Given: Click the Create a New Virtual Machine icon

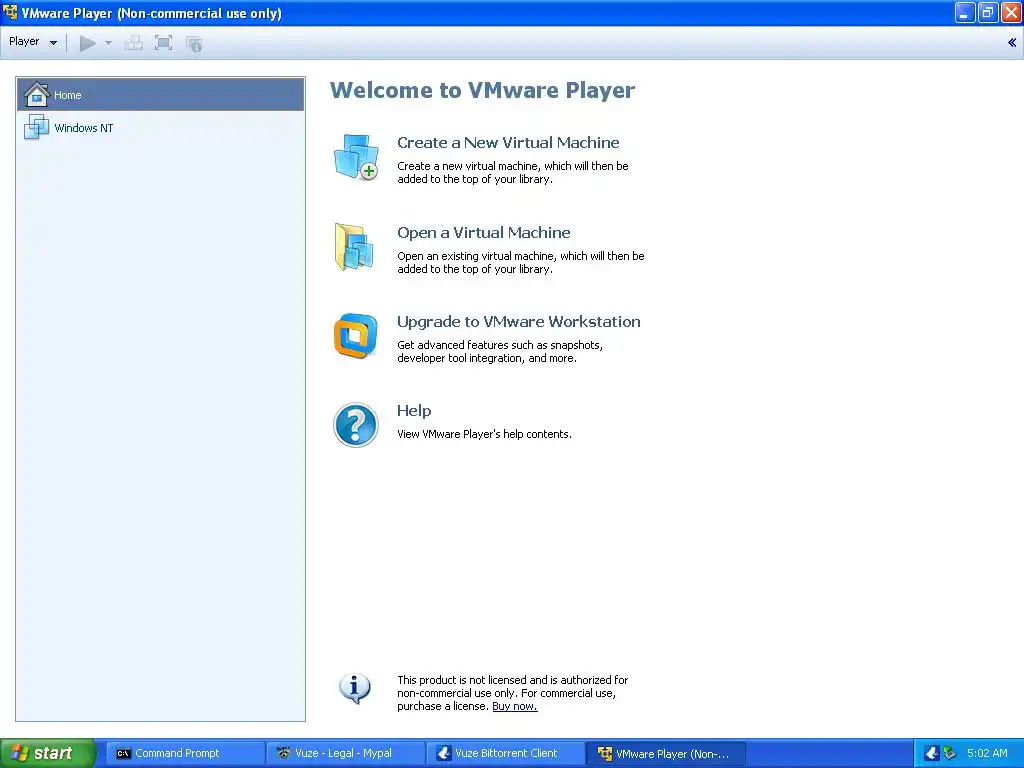Looking at the screenshot, I should pyautogui.click(x=356, y=157).
